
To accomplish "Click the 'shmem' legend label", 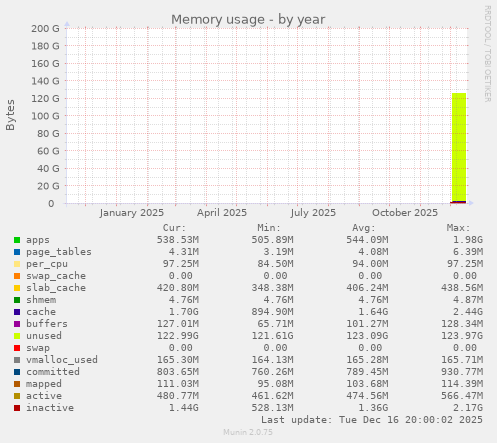I will (41, 300).
